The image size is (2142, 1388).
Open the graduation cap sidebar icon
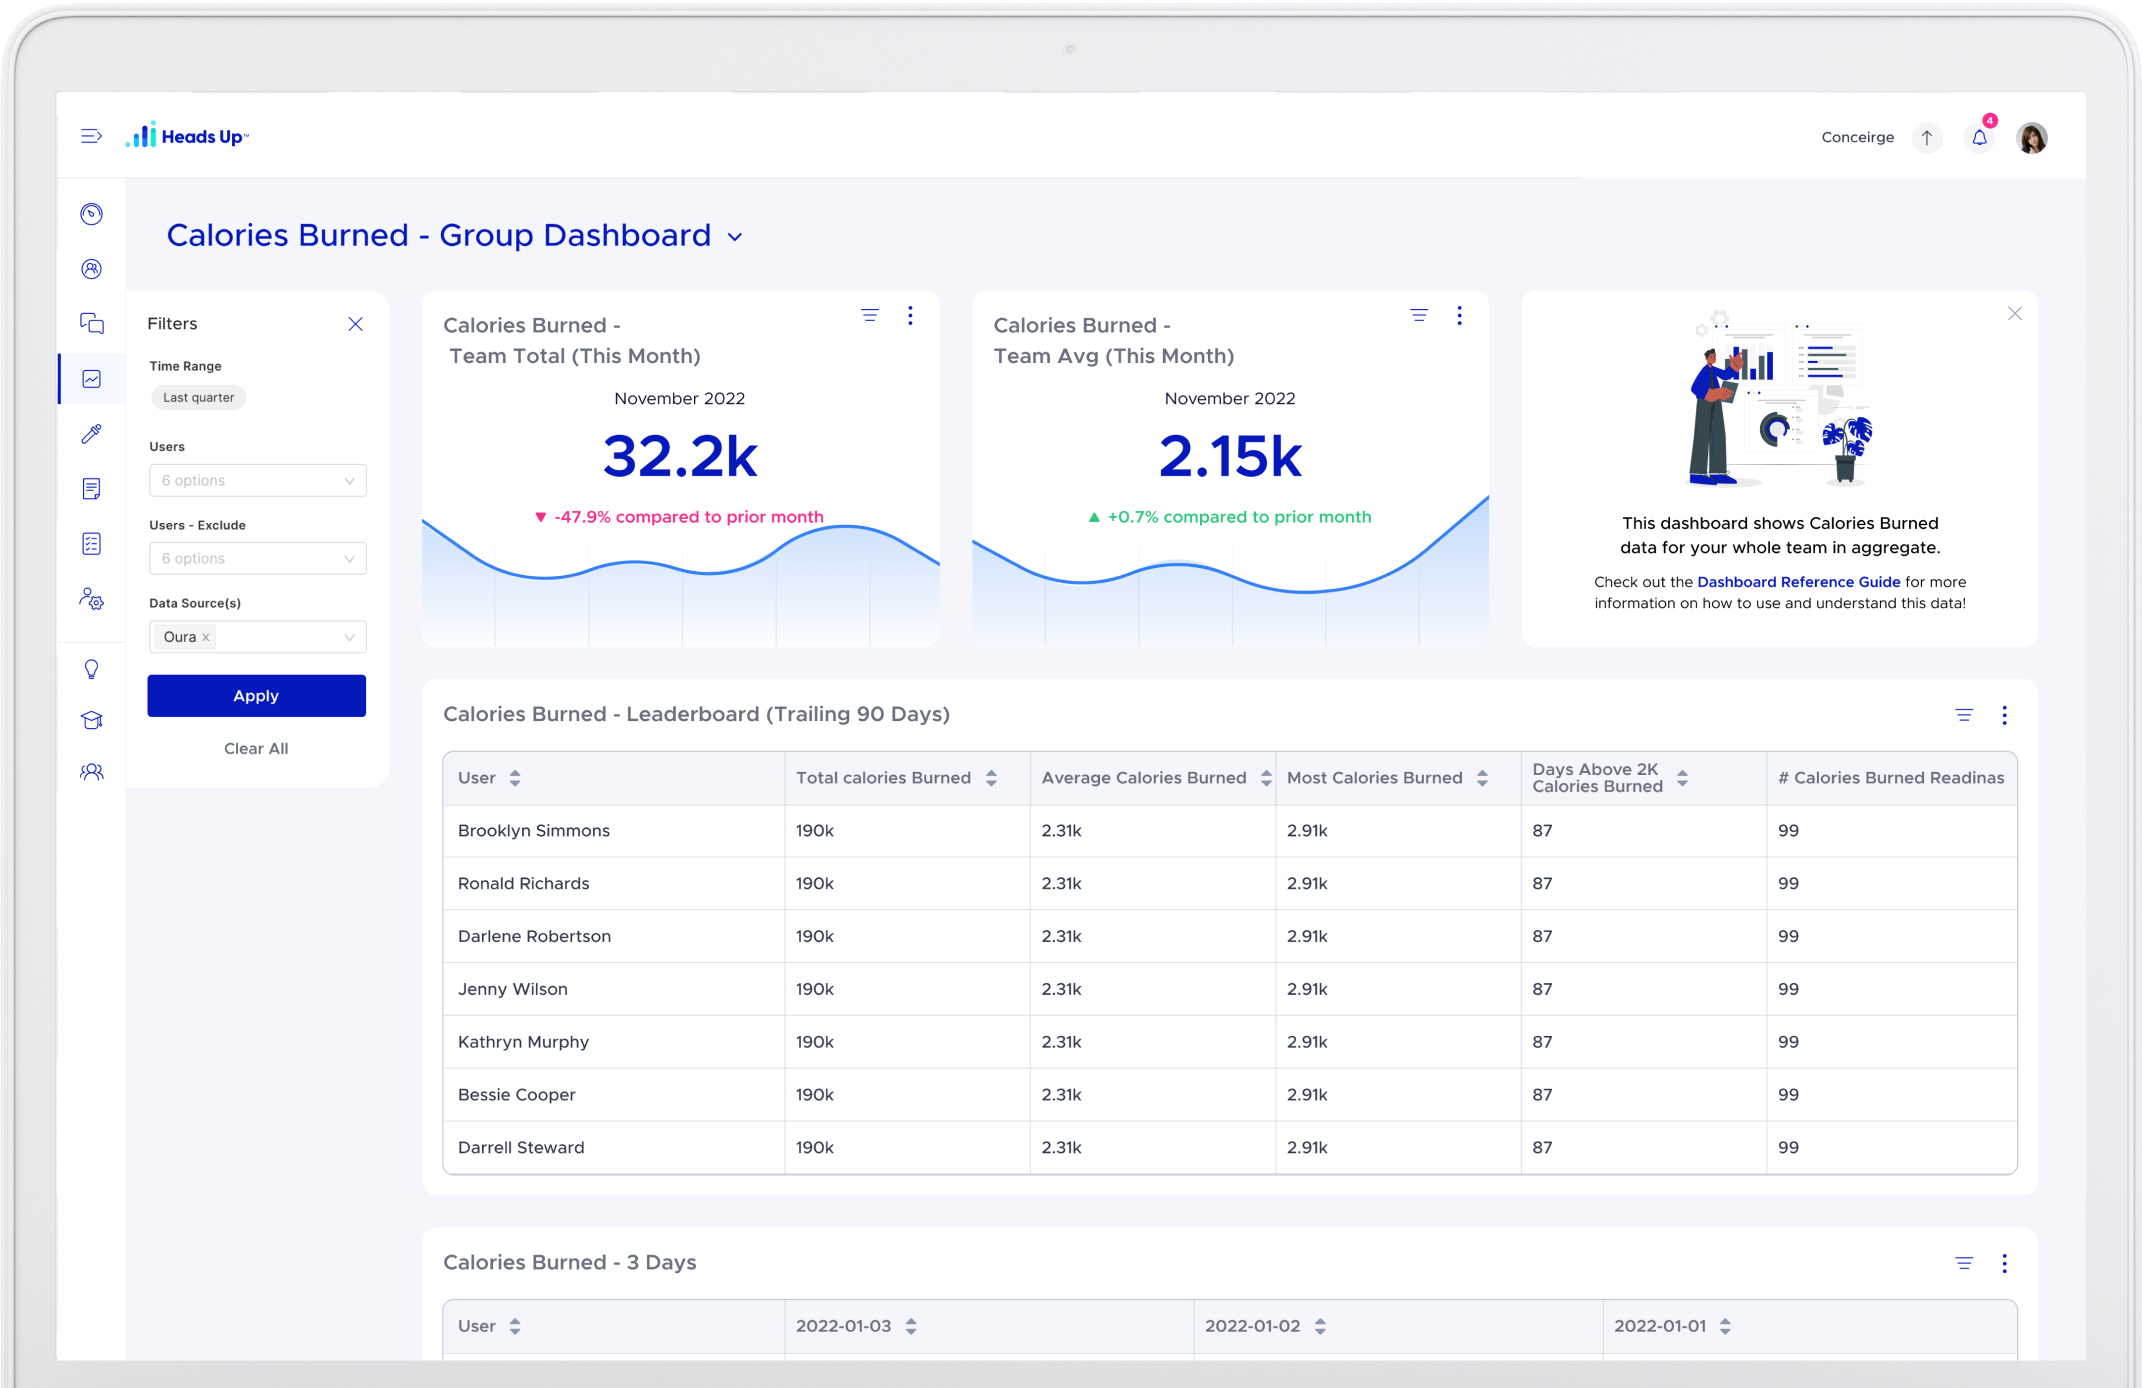tap(92, 720)
